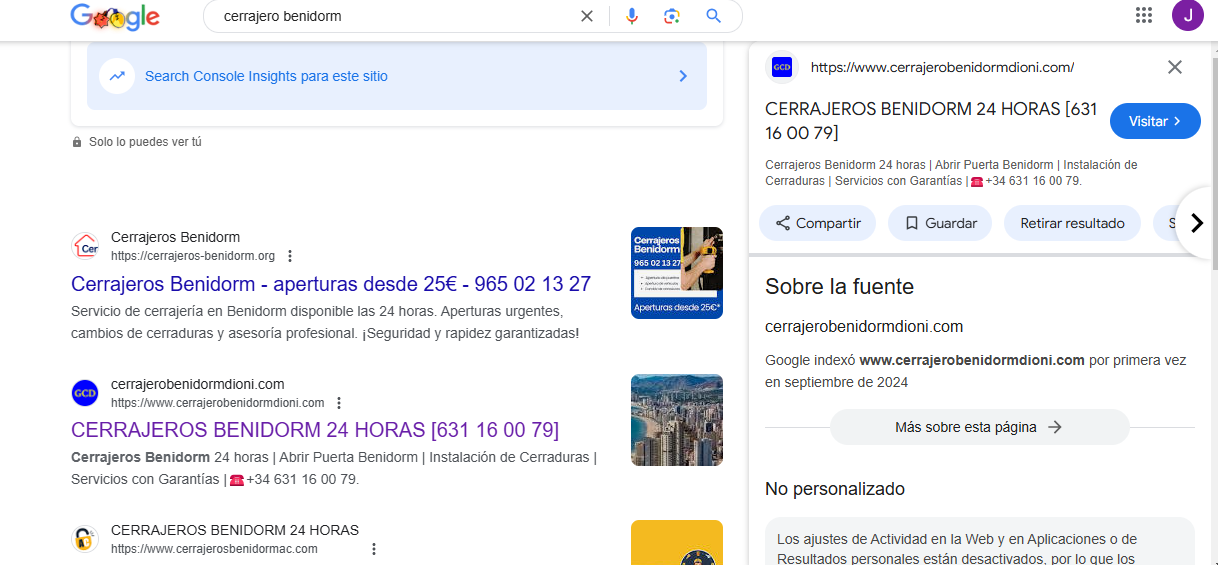Click the GCD favicon in the results list
The height and width of the screenshot is (565, 1218).
85,393
